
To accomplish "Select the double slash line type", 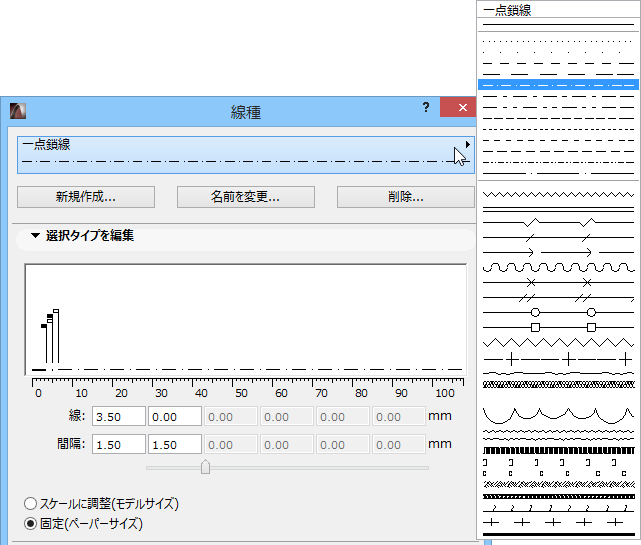I will click(558, 298).
